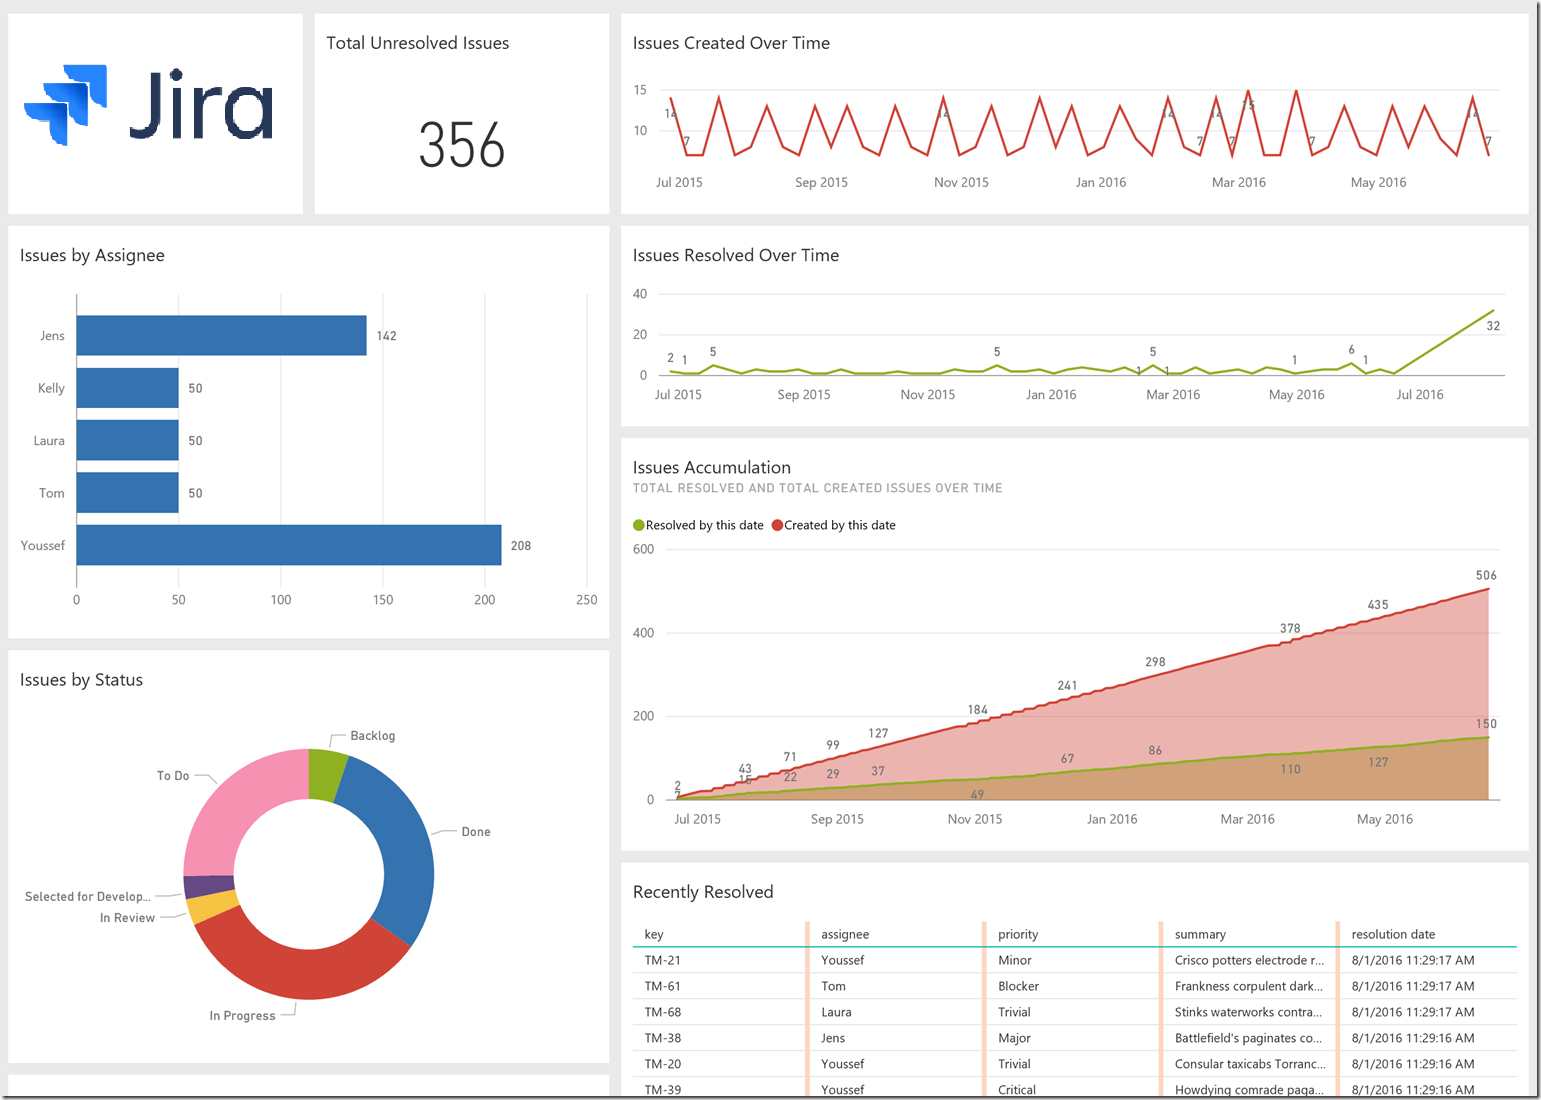The image size is (1541, 1100).
Task: Sort table by summary column header
Action: tap(1200, 934)
